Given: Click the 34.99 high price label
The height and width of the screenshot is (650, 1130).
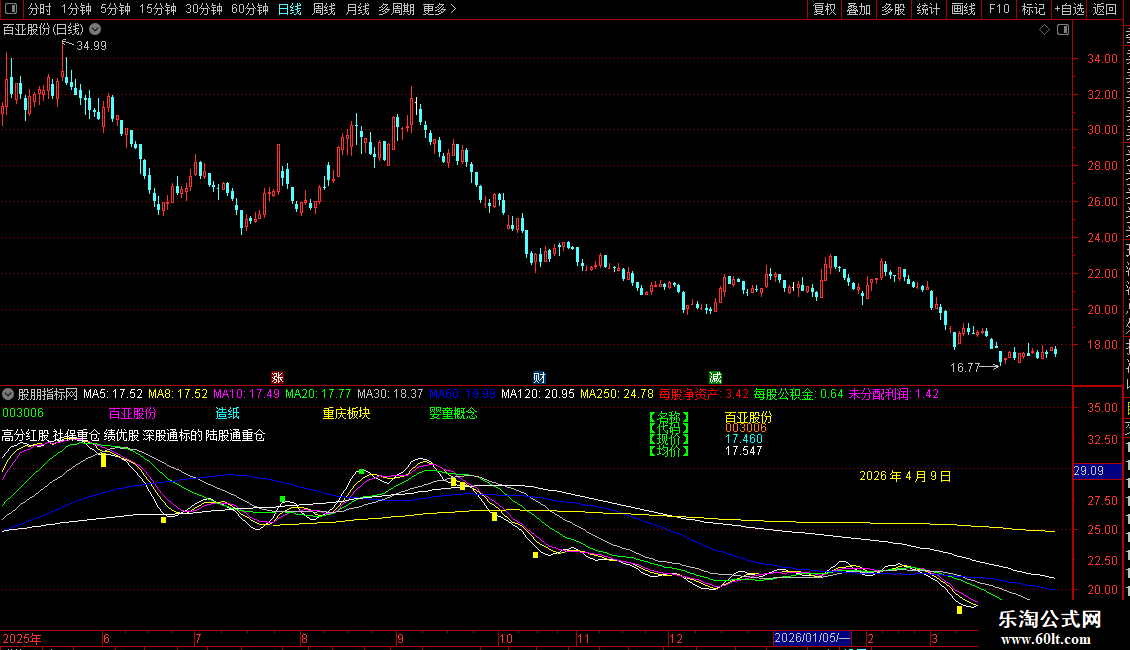Looking at the screenshot, I should click(x=92, y=45).
